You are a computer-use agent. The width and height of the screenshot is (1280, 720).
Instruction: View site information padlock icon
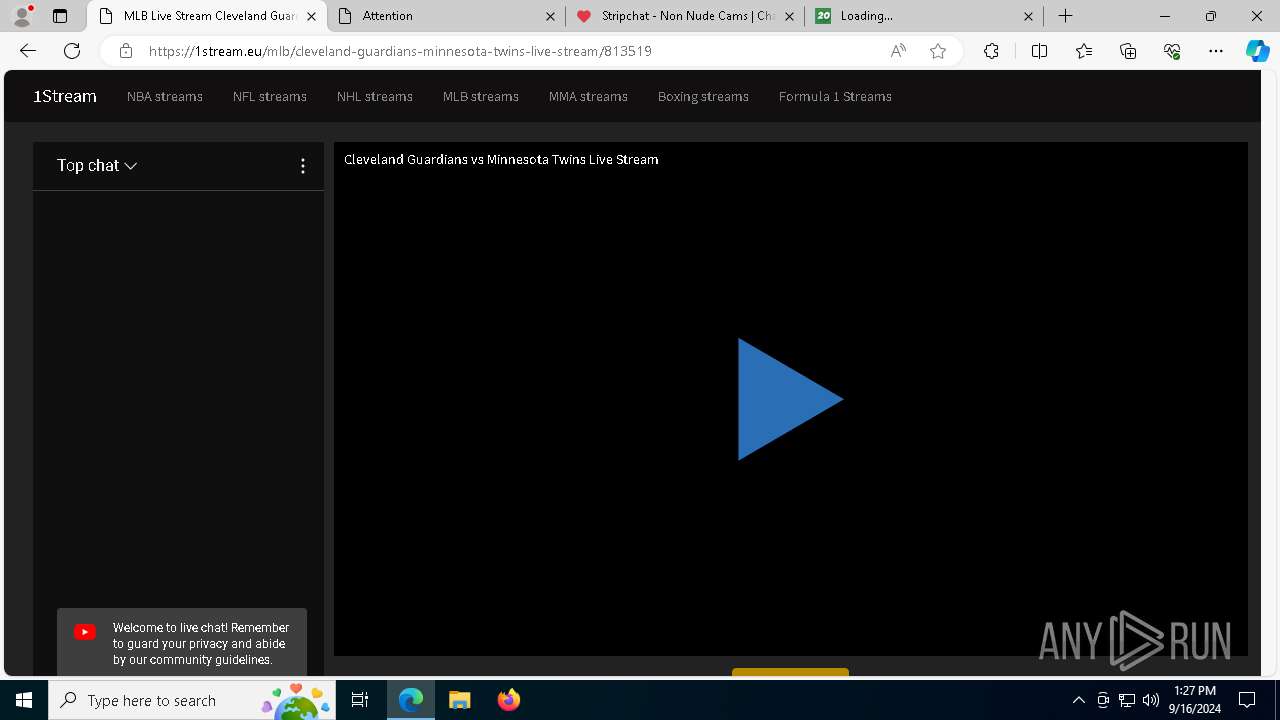point(125,51)
